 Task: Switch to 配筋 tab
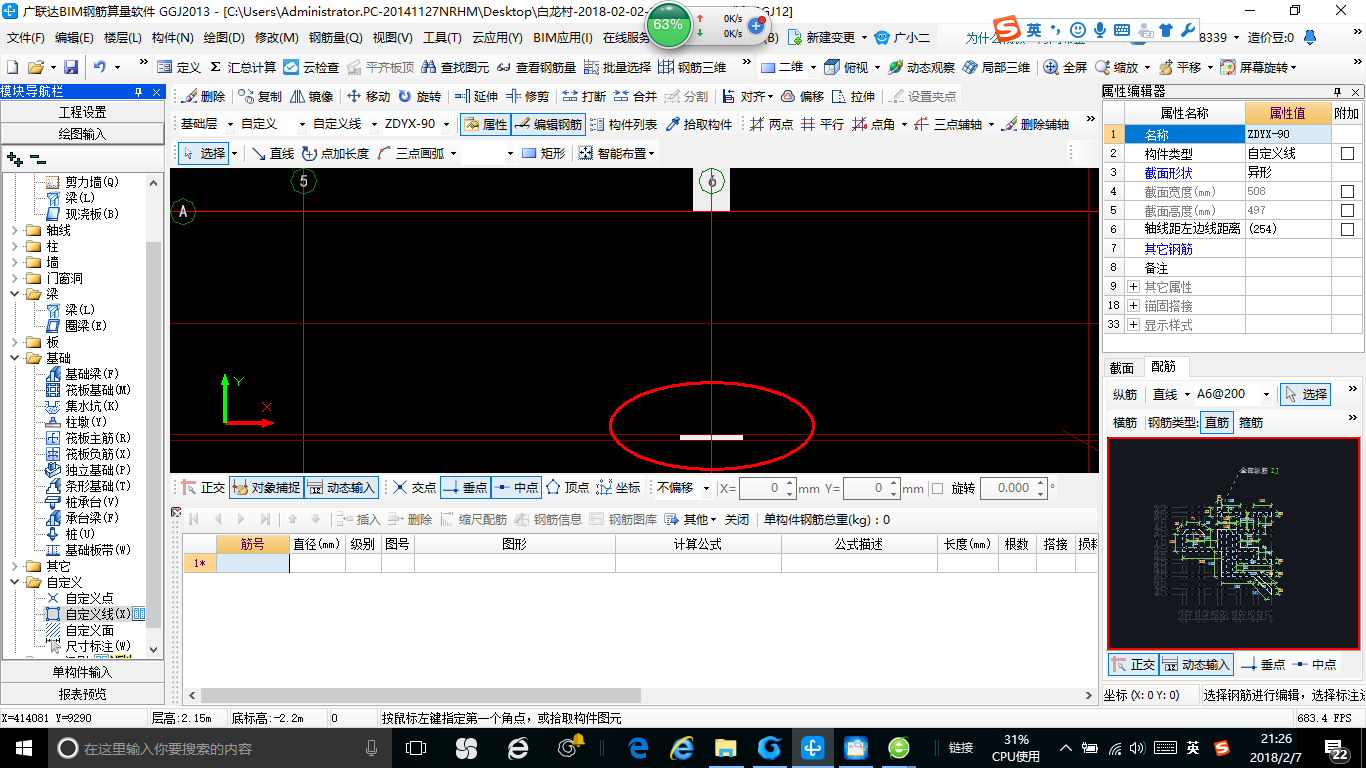click(x=1163, y=368)
